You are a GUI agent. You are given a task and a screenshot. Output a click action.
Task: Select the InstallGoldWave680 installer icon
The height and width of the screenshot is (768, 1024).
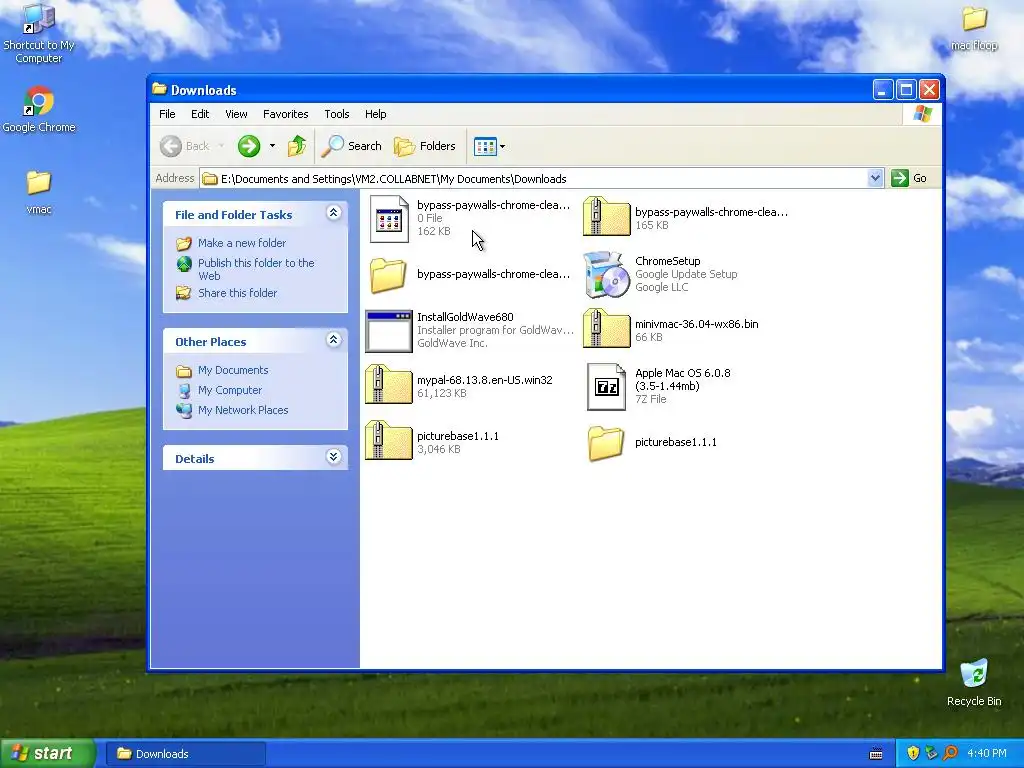click(389, 330)
